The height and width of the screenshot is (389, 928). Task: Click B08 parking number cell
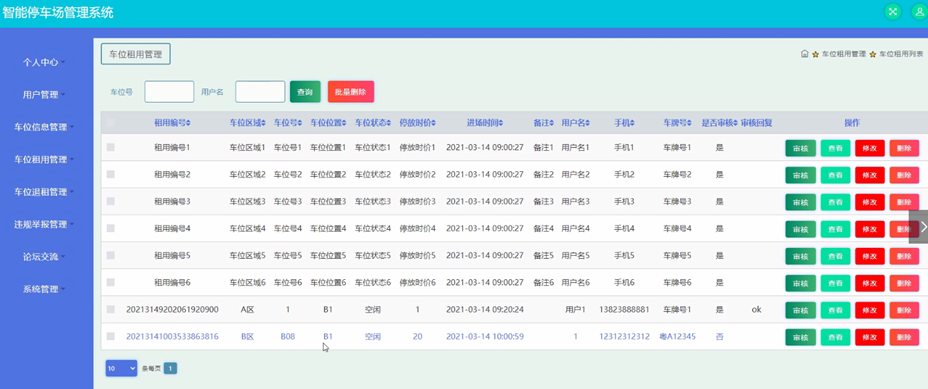point(288,336)
